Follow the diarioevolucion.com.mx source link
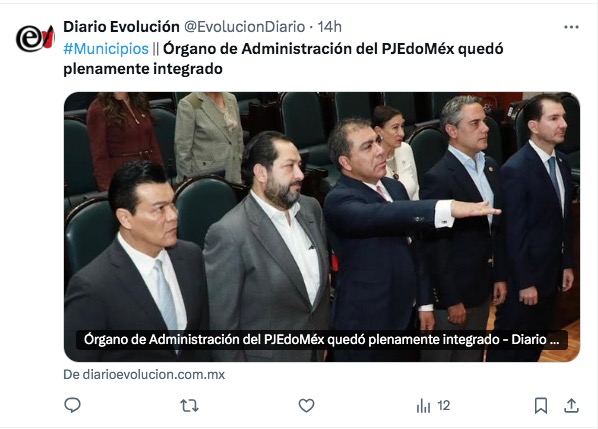This screenshot has width=598, height=429. (144, 374)
